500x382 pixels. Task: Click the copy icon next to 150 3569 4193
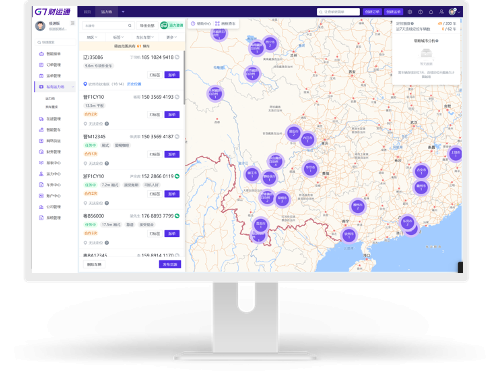(177, 97)
